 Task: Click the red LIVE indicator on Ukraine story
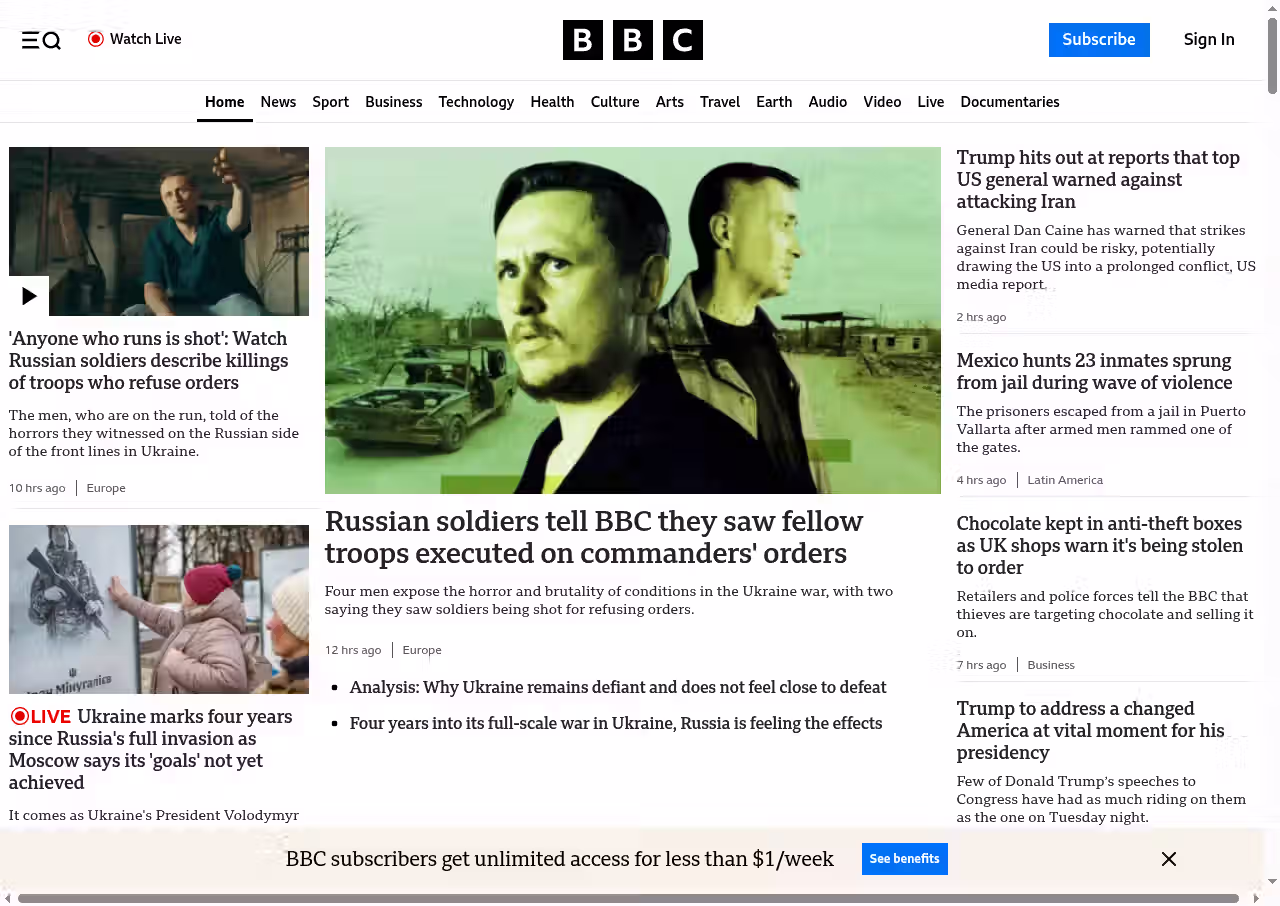41,716
